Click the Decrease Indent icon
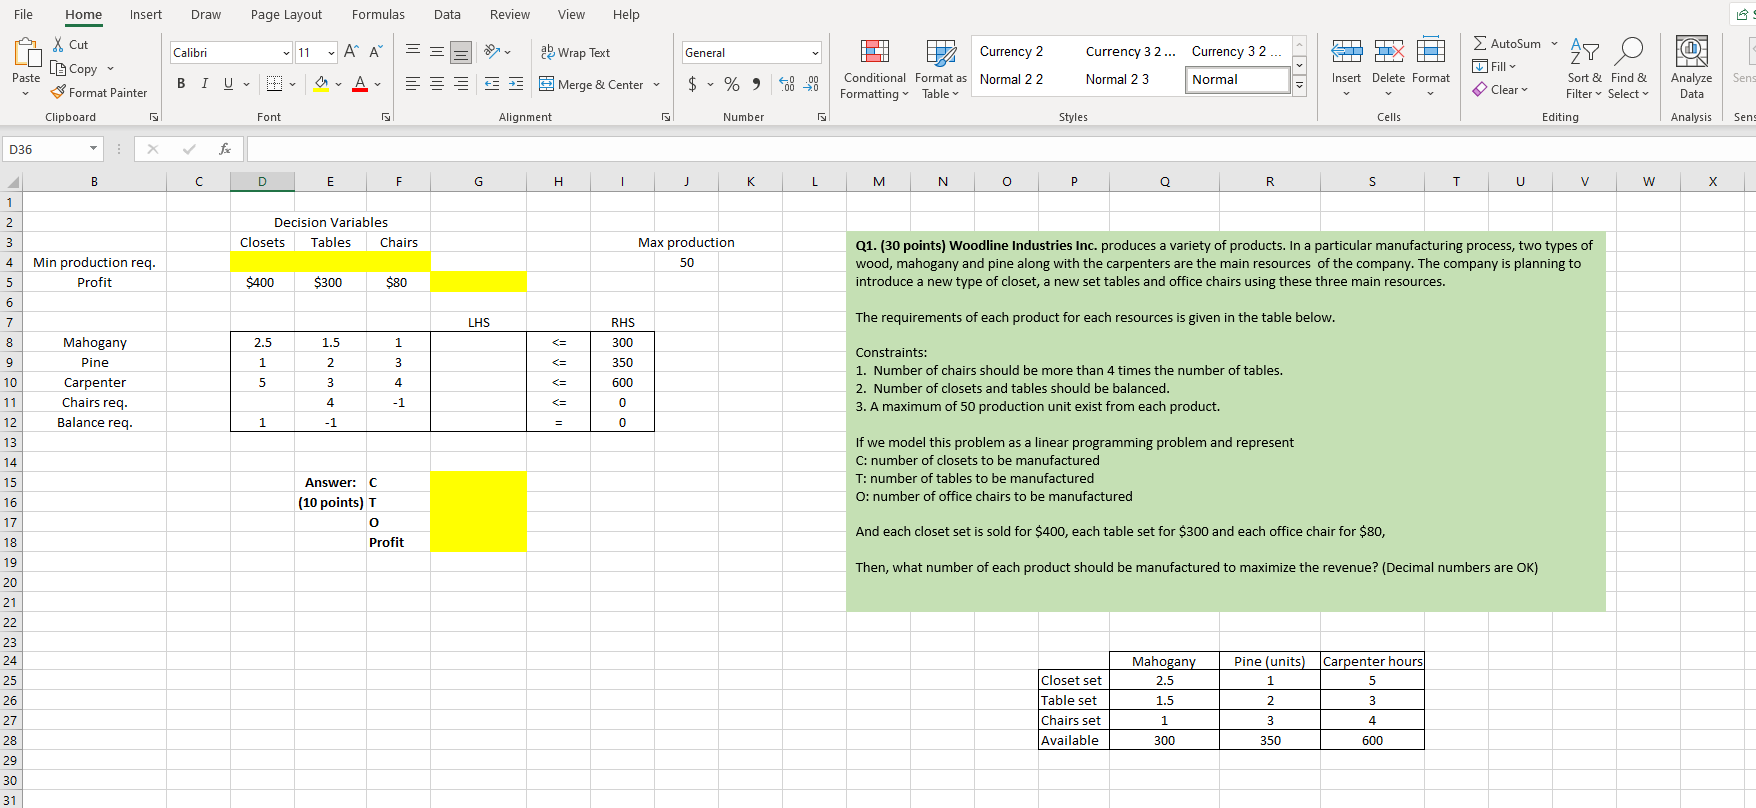The height and width of the screenshot is (808, 1756). (x=492, y=84)
